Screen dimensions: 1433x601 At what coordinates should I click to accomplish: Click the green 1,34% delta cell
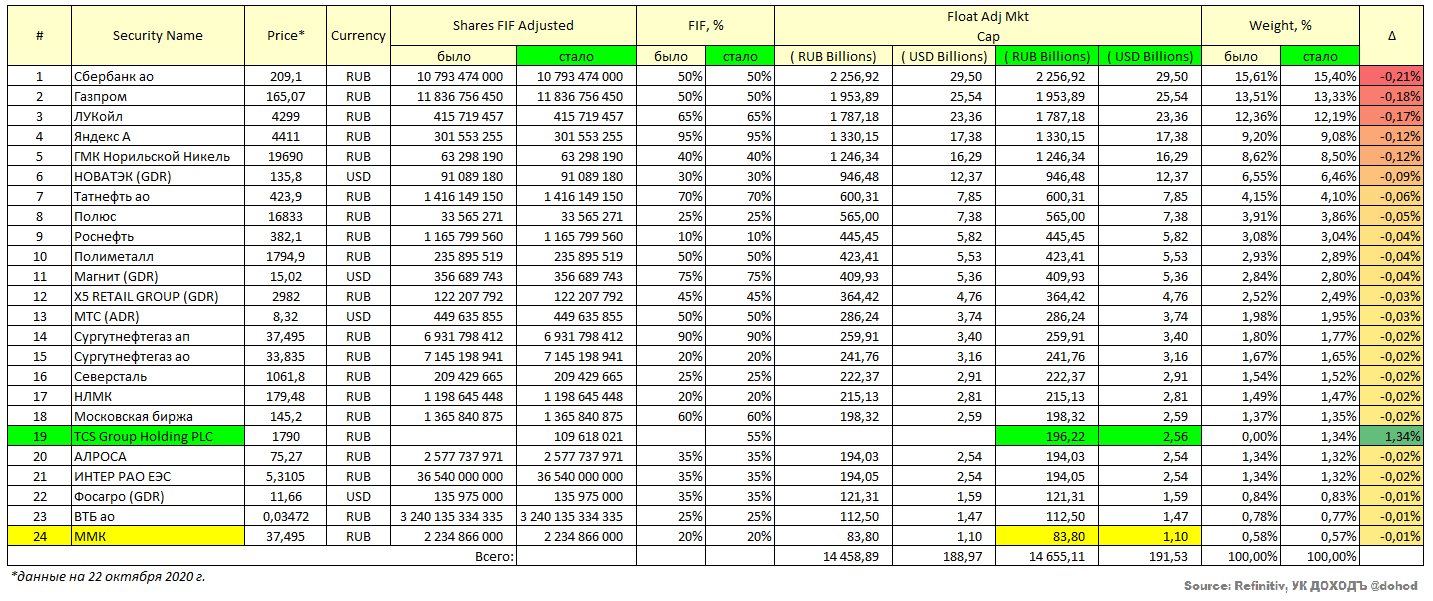[x=1392, y=436]
